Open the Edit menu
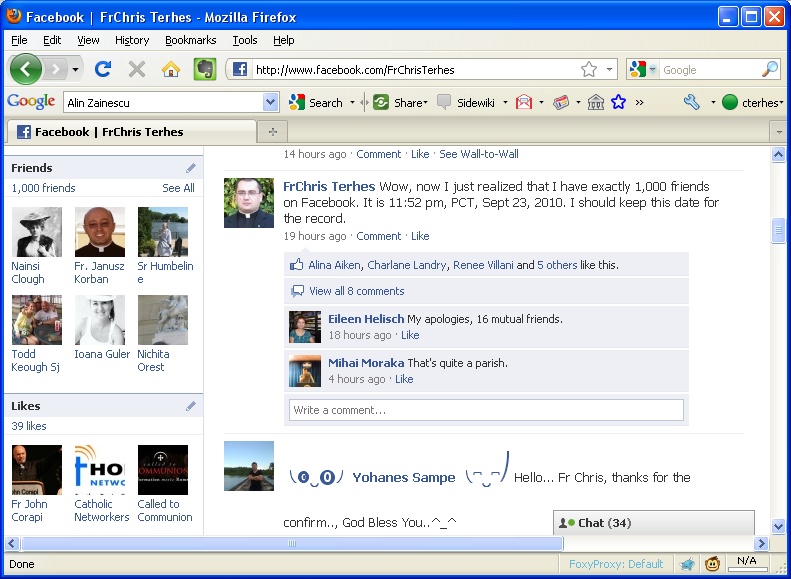 52,40
